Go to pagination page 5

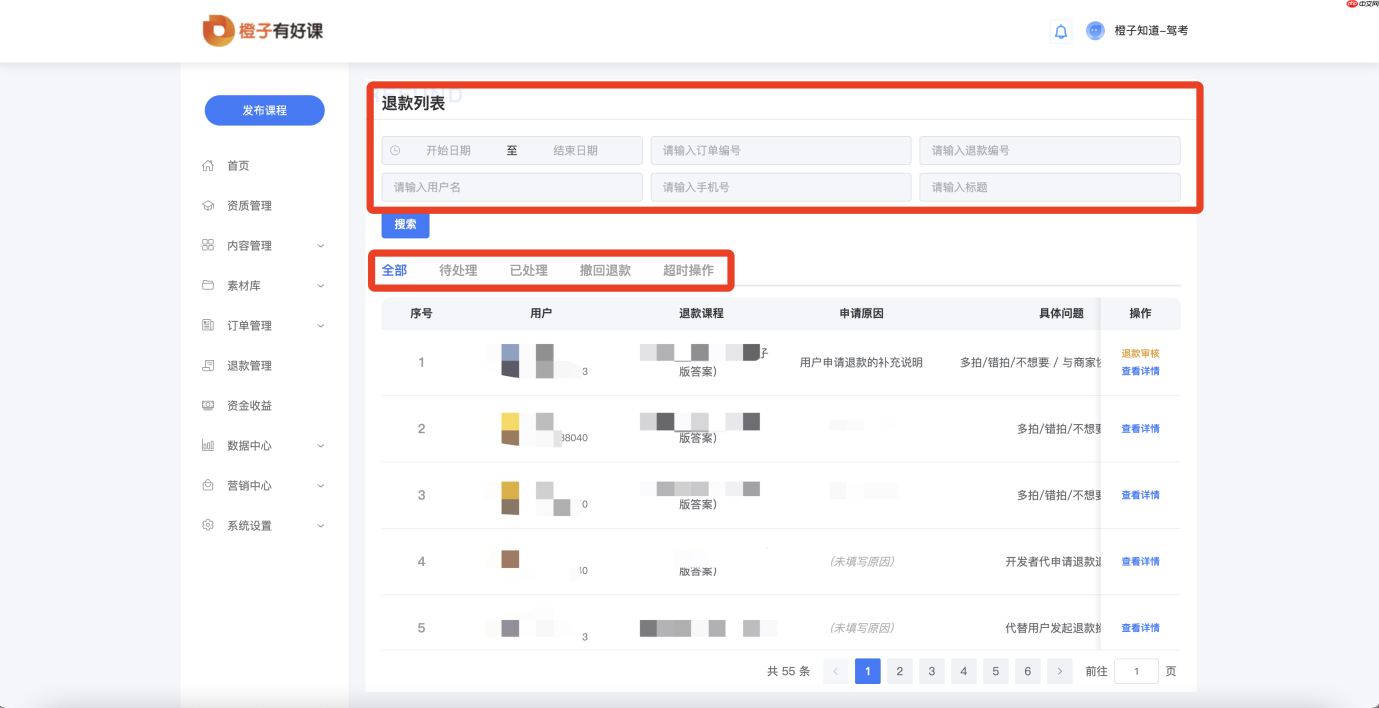tap(996, 671)
